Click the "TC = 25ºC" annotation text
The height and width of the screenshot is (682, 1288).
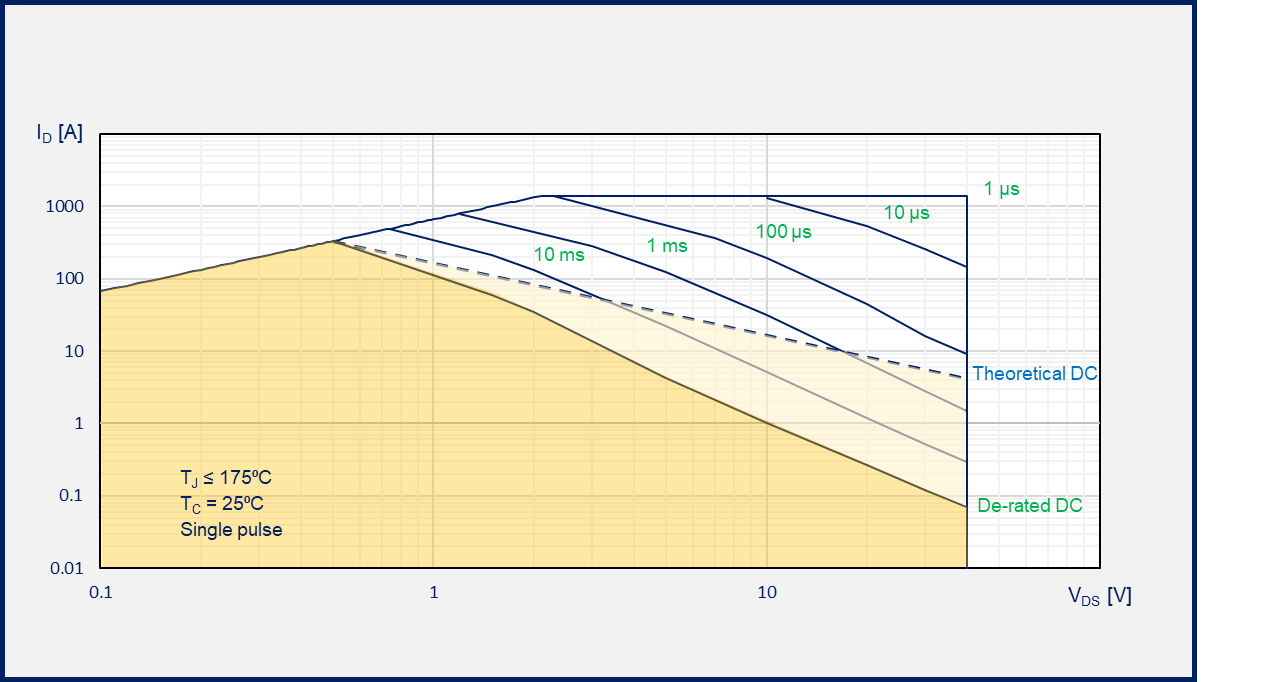coord(222,503)
